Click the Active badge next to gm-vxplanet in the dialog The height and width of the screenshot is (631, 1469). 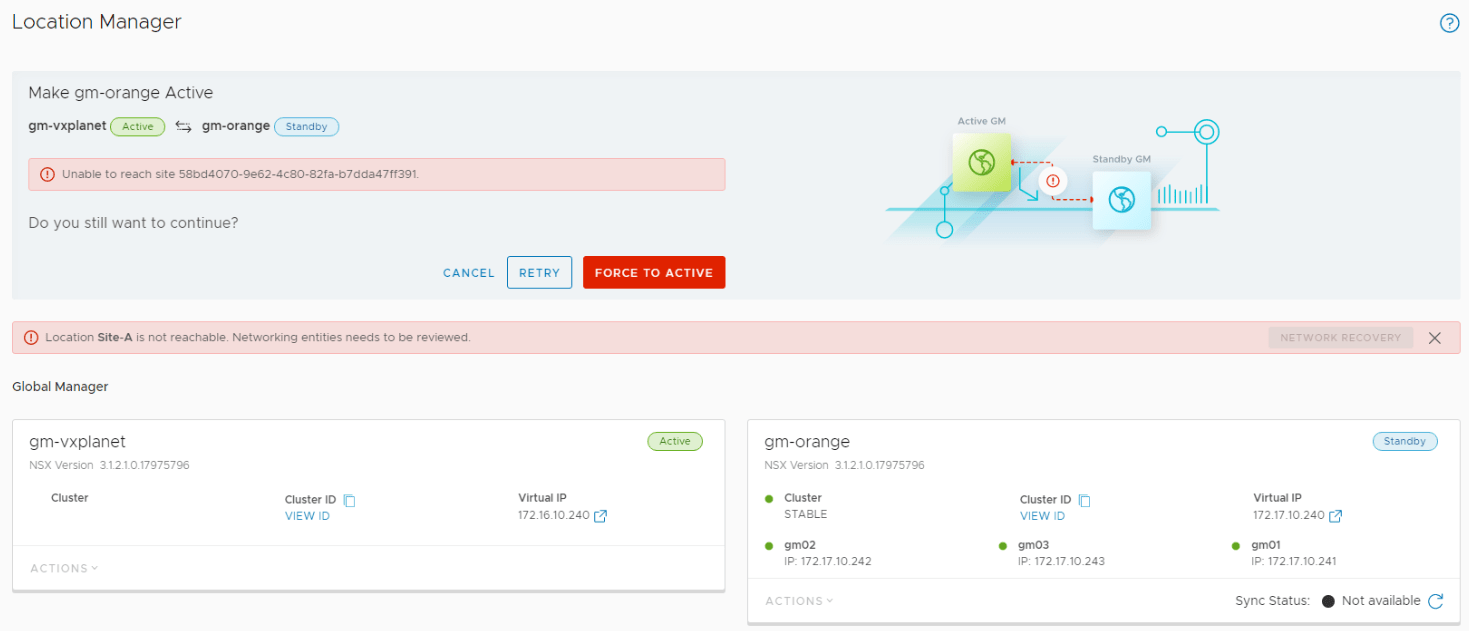138,127
